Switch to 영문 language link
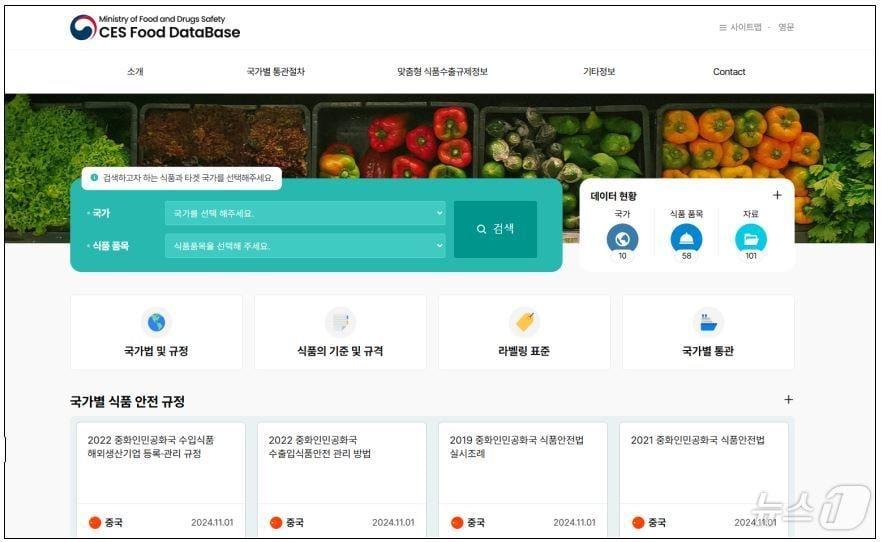 (786, 27)
